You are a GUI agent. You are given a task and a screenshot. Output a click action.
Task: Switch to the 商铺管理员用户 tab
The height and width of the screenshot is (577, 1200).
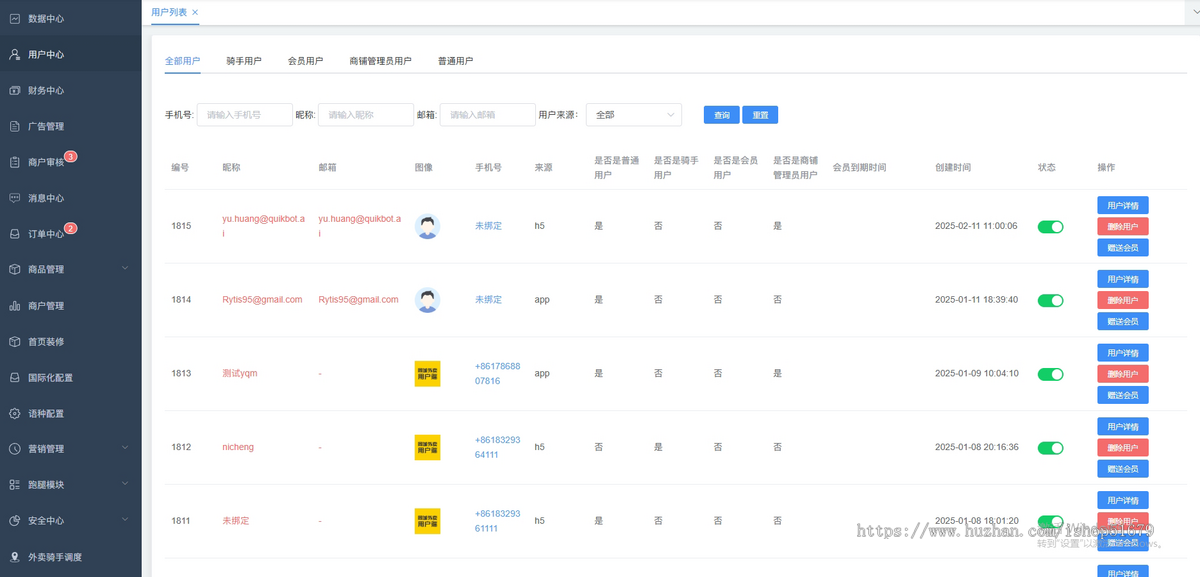pos(380,61)
